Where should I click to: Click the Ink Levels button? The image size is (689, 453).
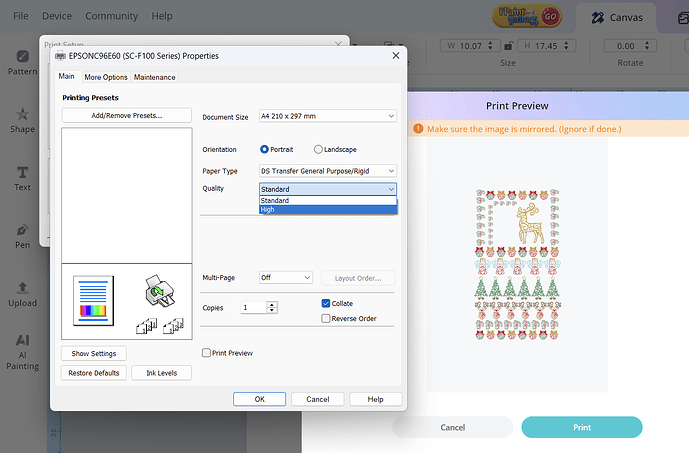coord(161,373)
